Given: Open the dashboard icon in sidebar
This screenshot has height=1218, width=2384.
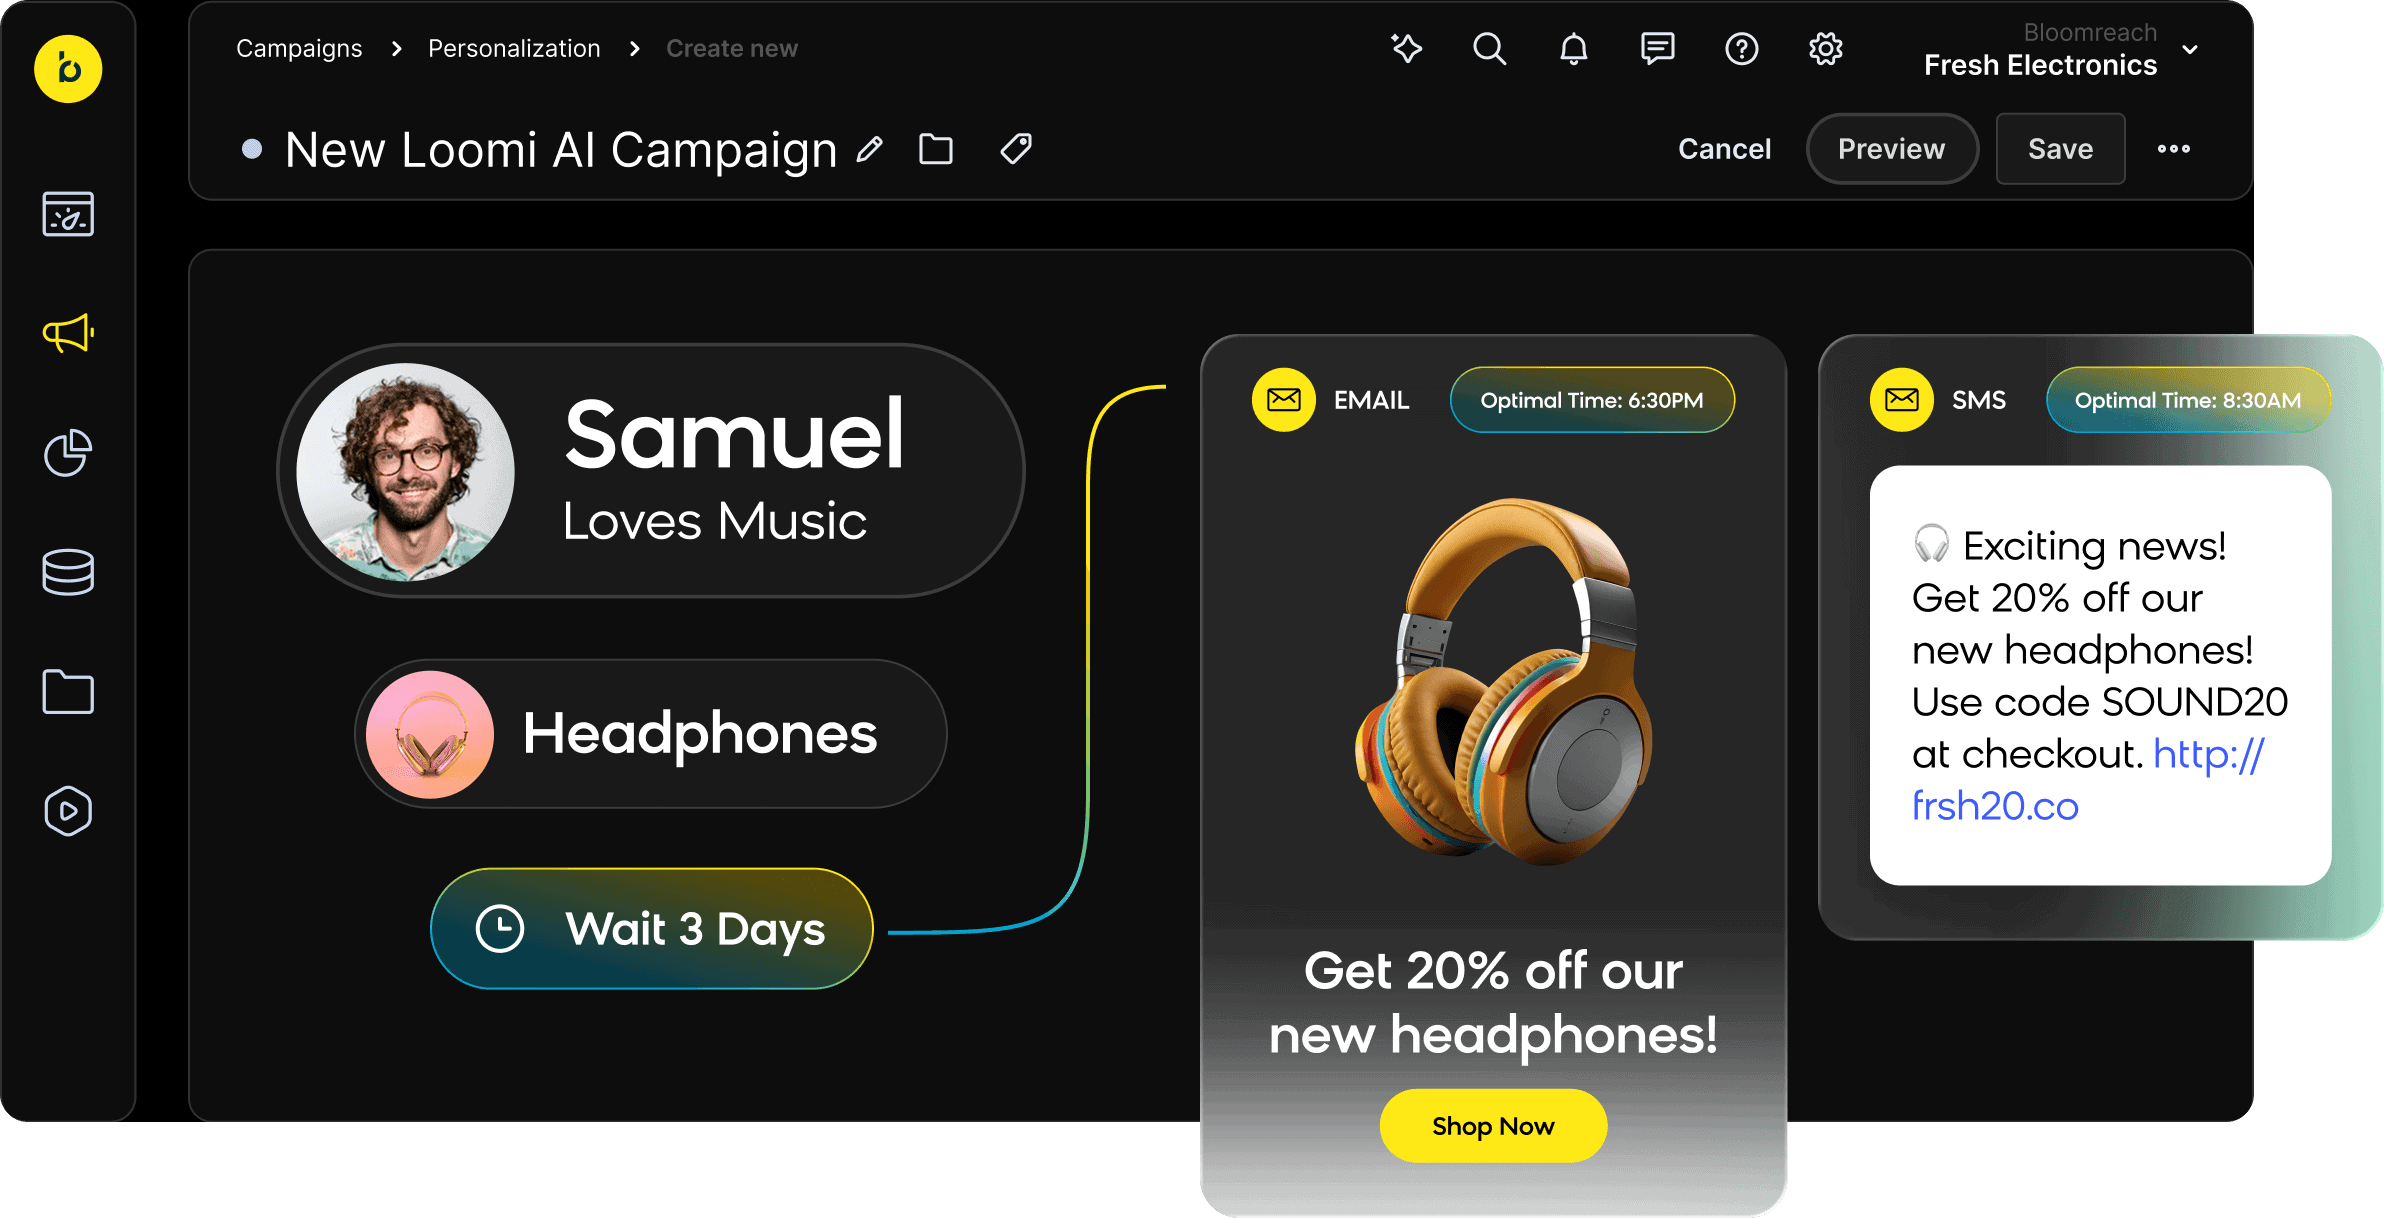Looking at the screenshot, I should (68, 214).
